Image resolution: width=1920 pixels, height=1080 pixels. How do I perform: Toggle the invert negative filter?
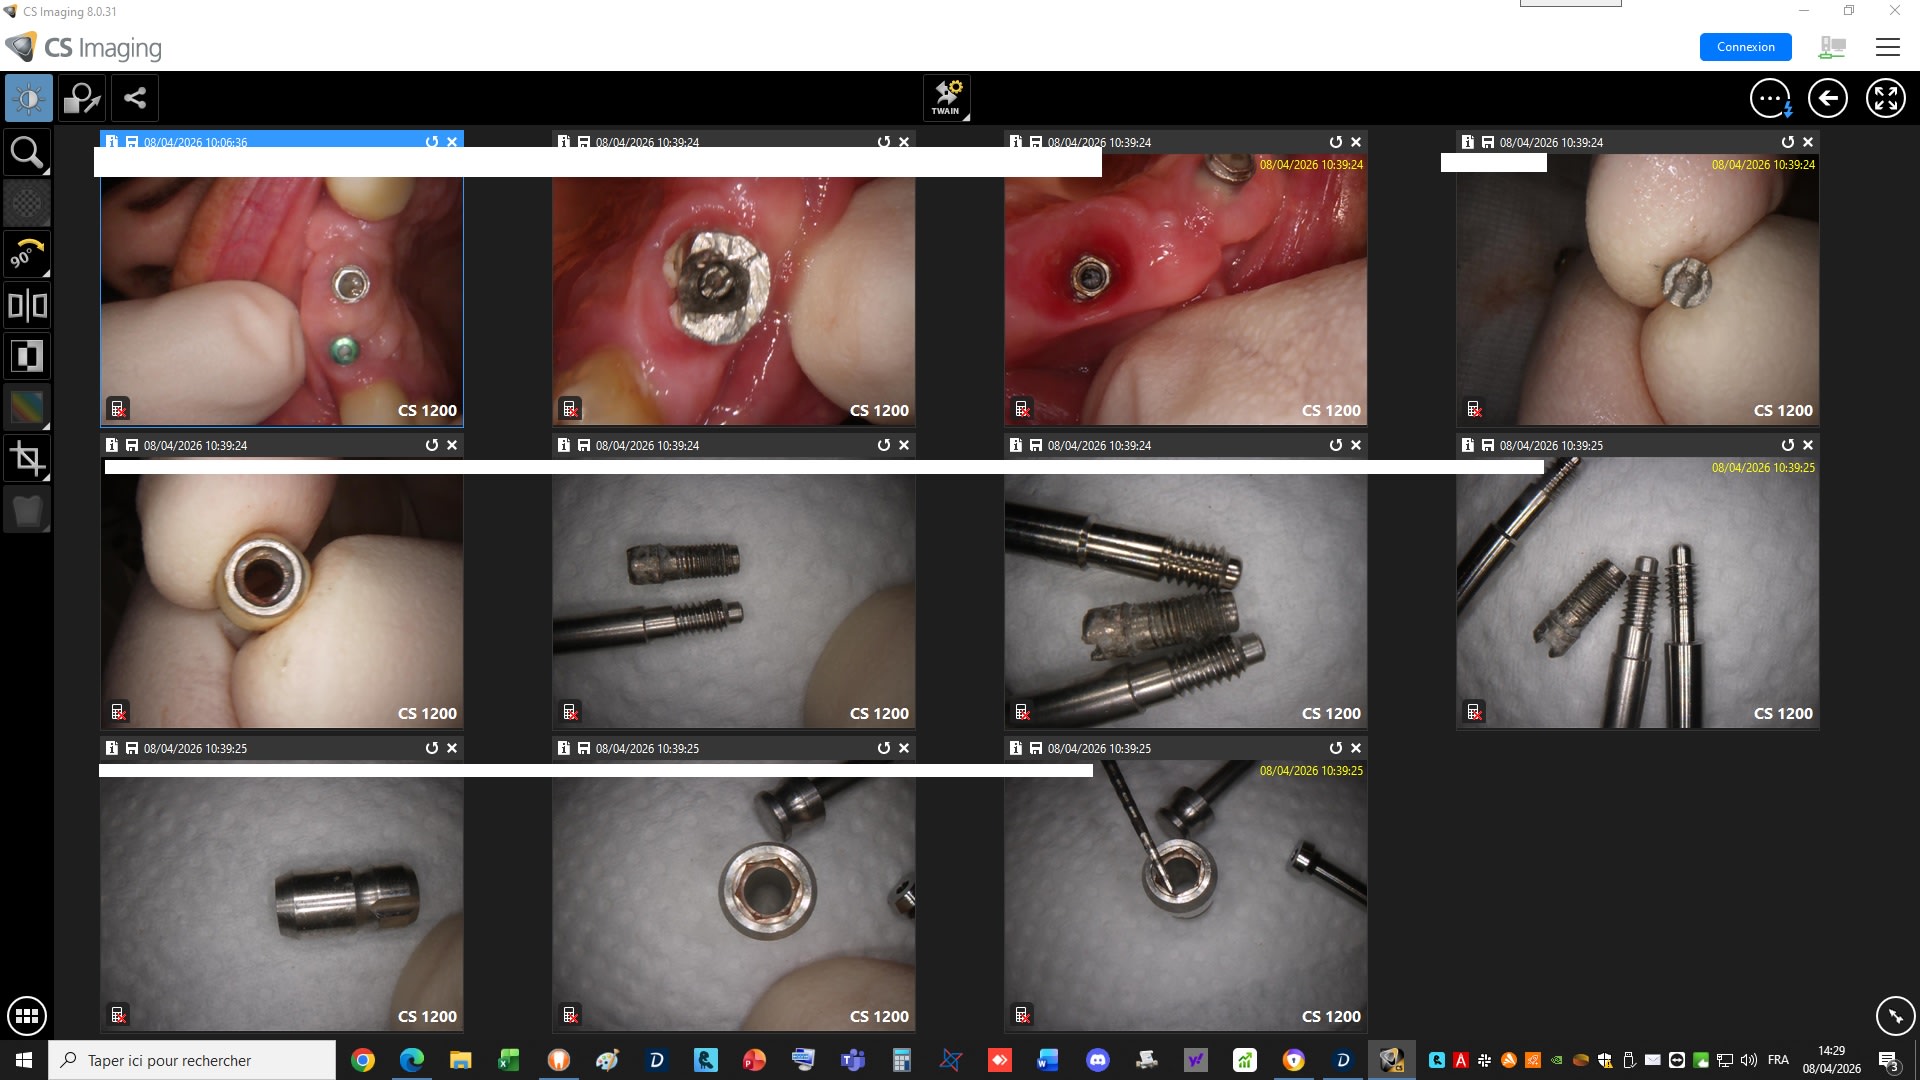tap(27, 356)
